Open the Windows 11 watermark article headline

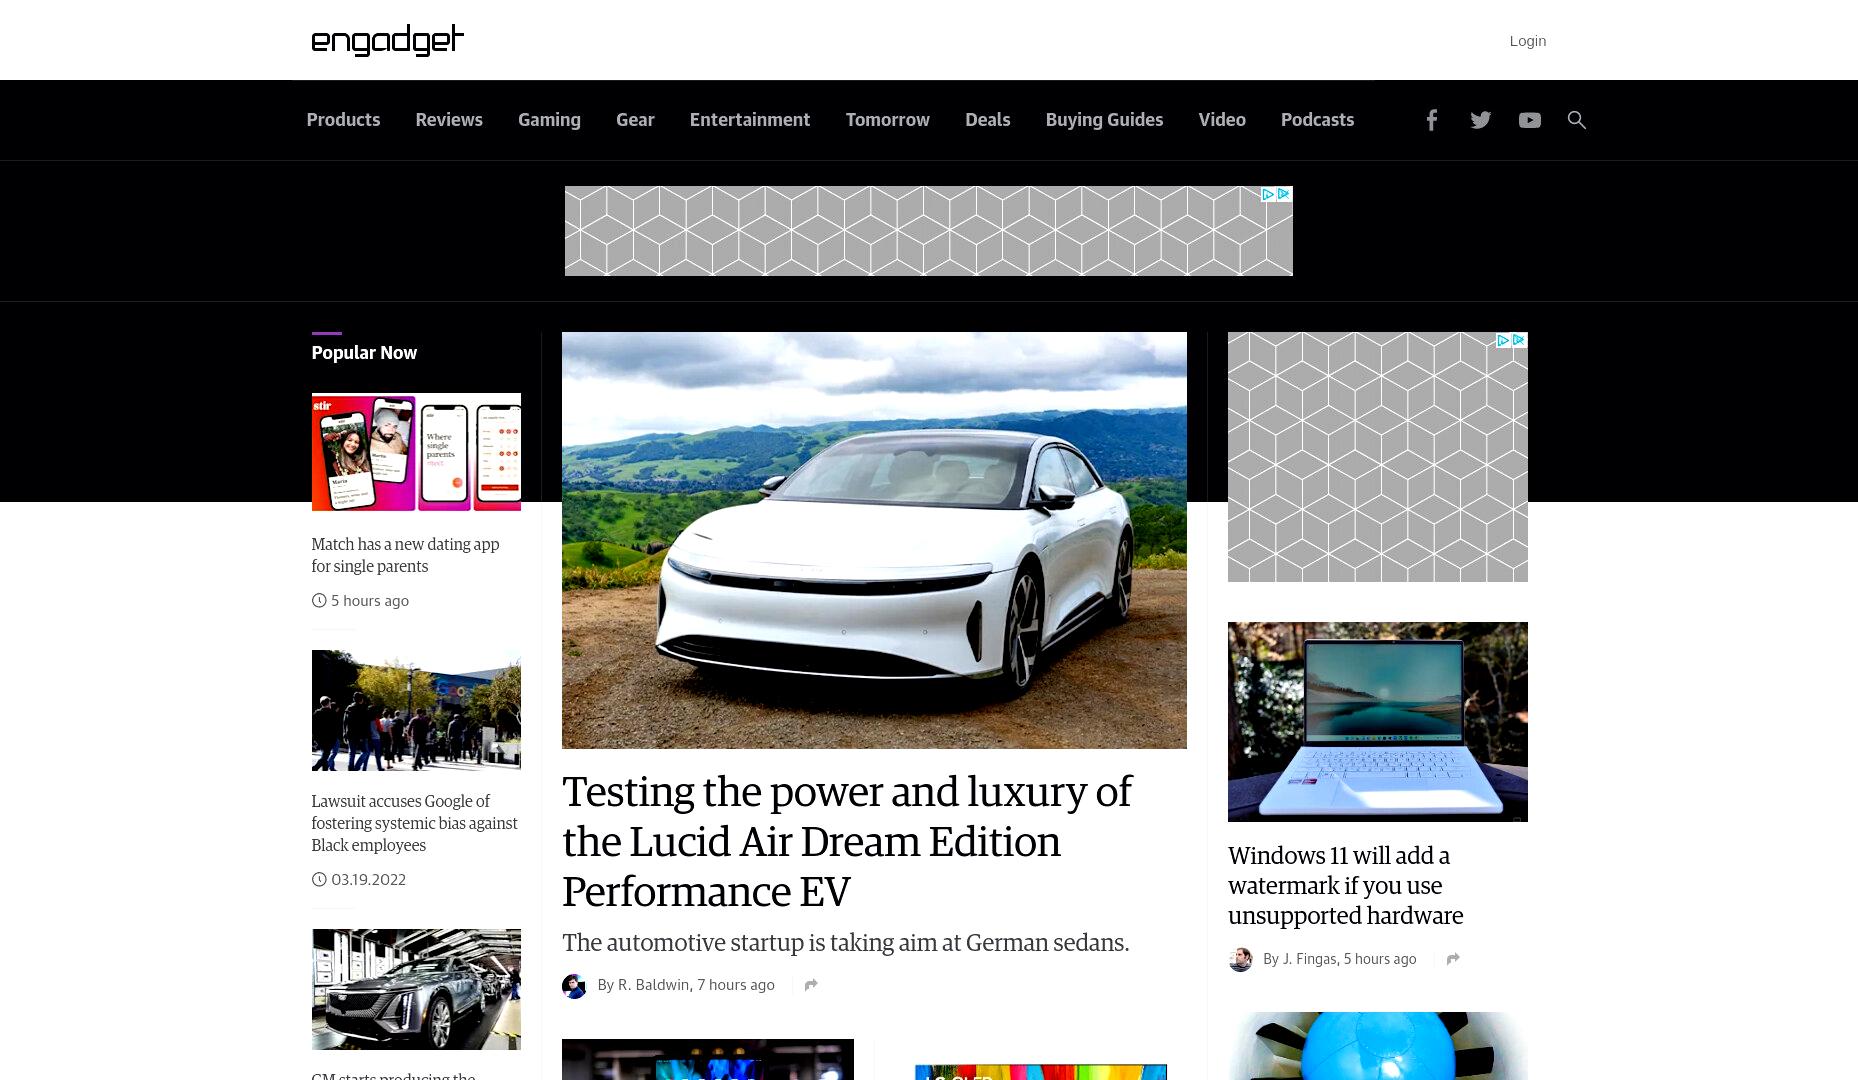tap(1345, 885)
